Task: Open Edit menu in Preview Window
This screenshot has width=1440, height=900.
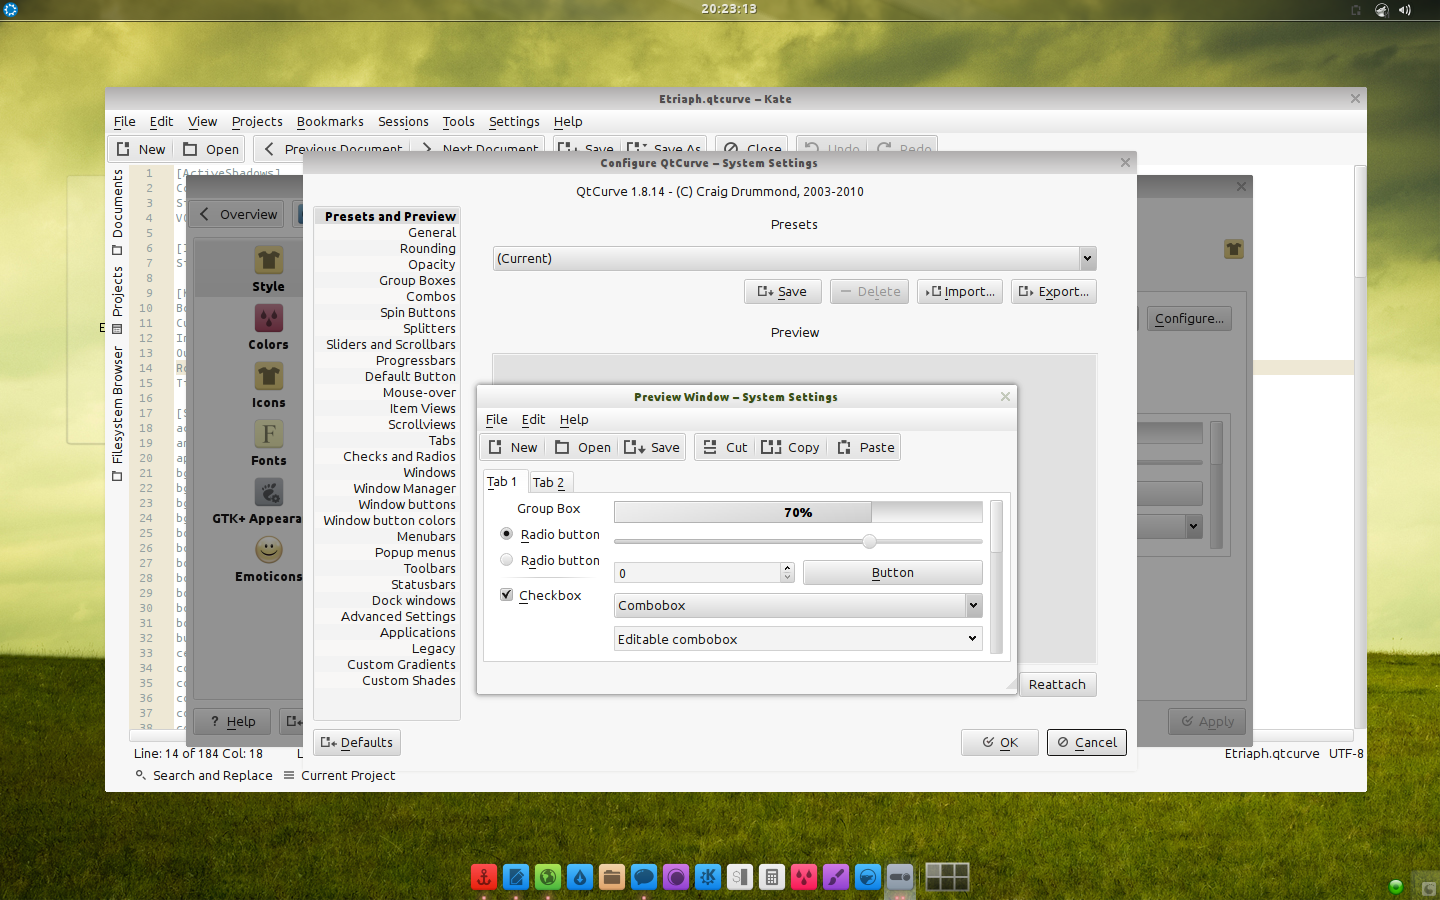Action: (x=533, y=419)
